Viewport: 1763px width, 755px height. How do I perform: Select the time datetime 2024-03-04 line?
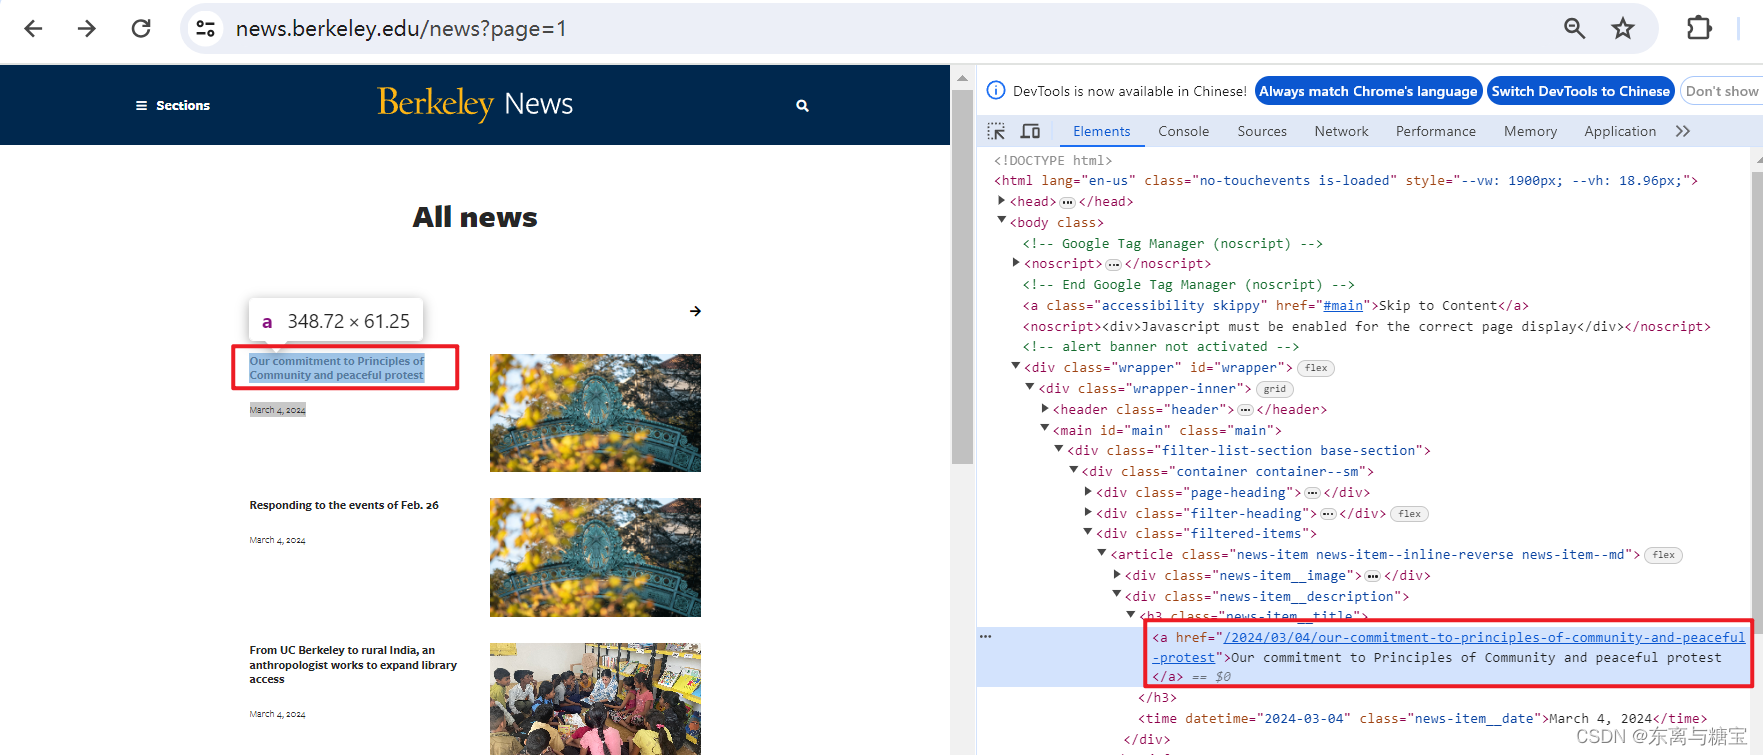tap(1423, 719)
